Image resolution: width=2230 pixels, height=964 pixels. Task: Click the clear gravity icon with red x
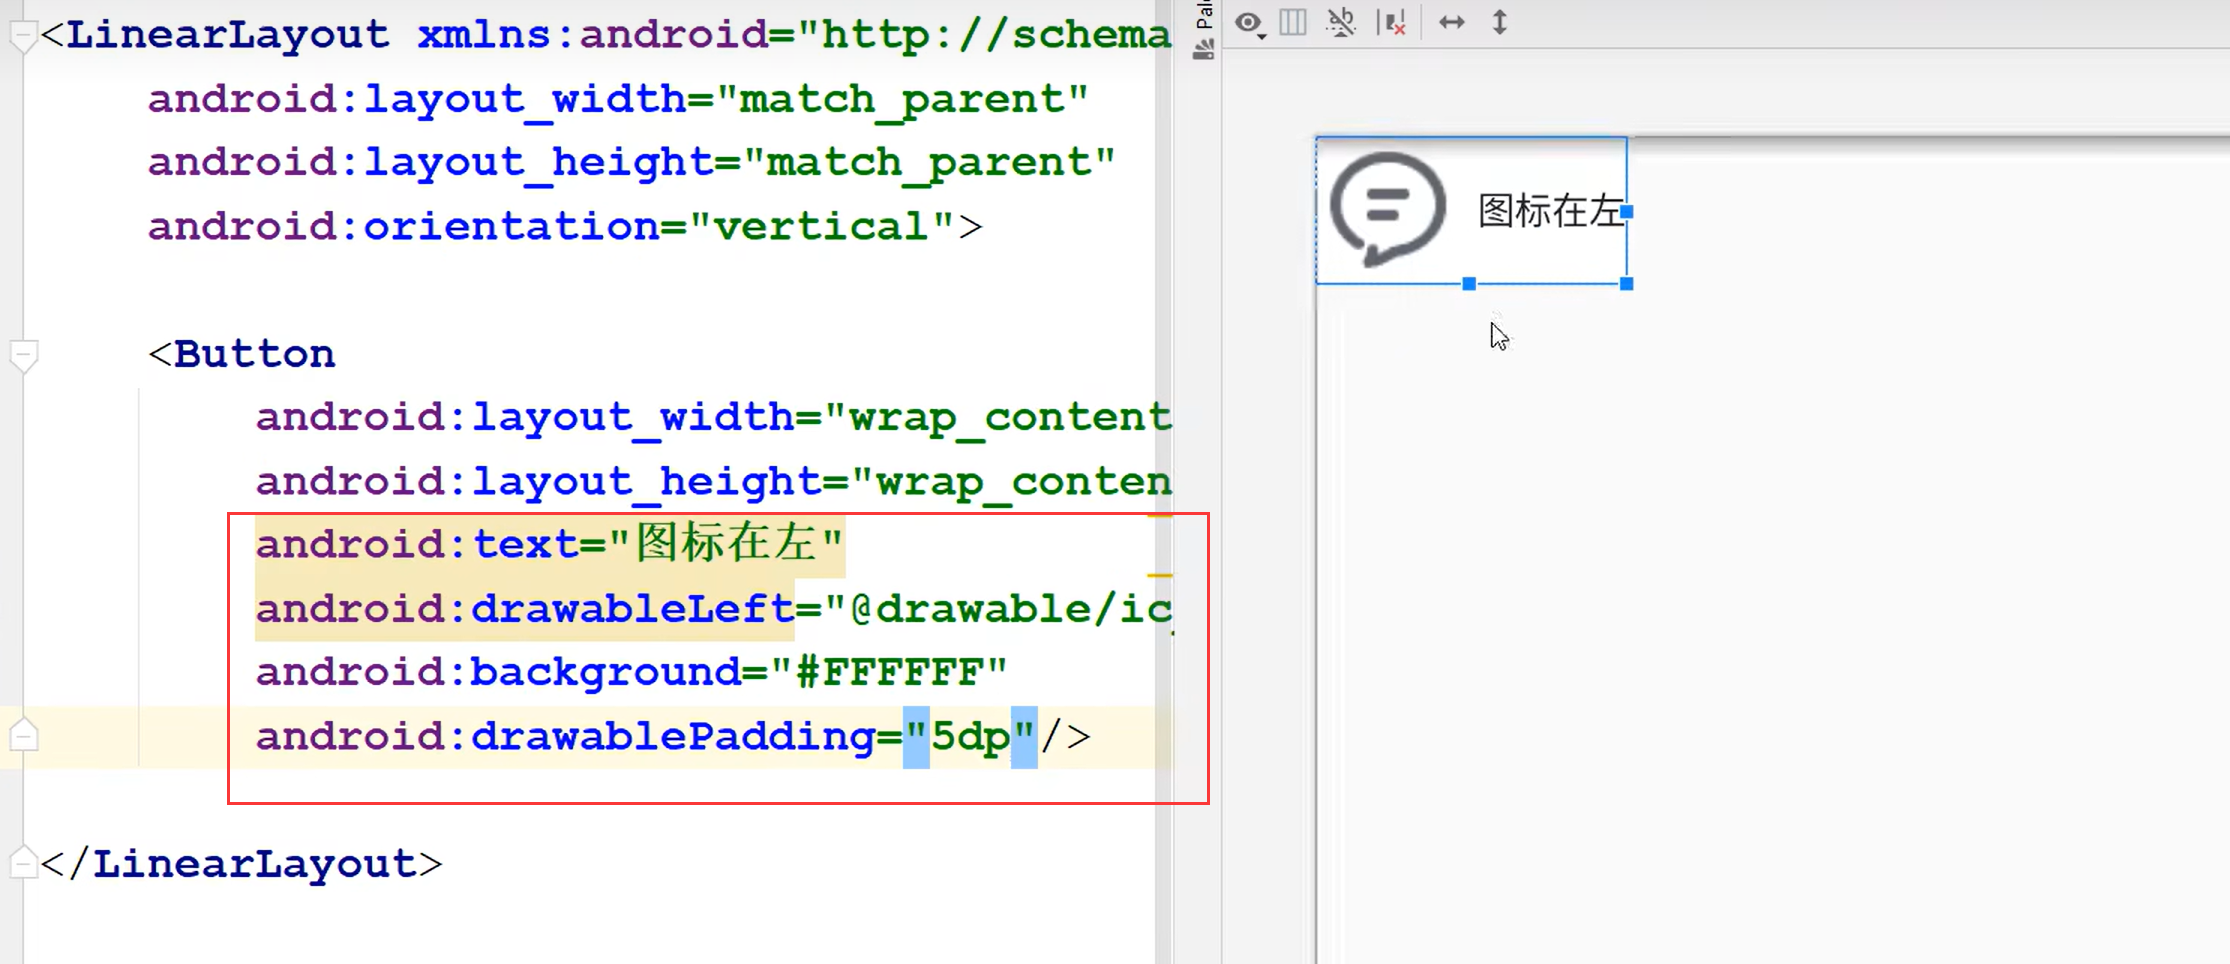(x=1392, y=22)
